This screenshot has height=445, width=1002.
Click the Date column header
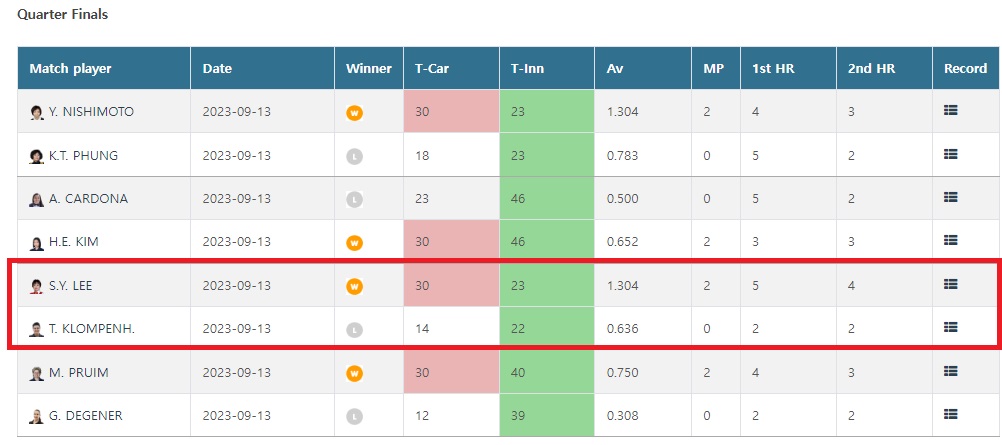click(217, 68)
